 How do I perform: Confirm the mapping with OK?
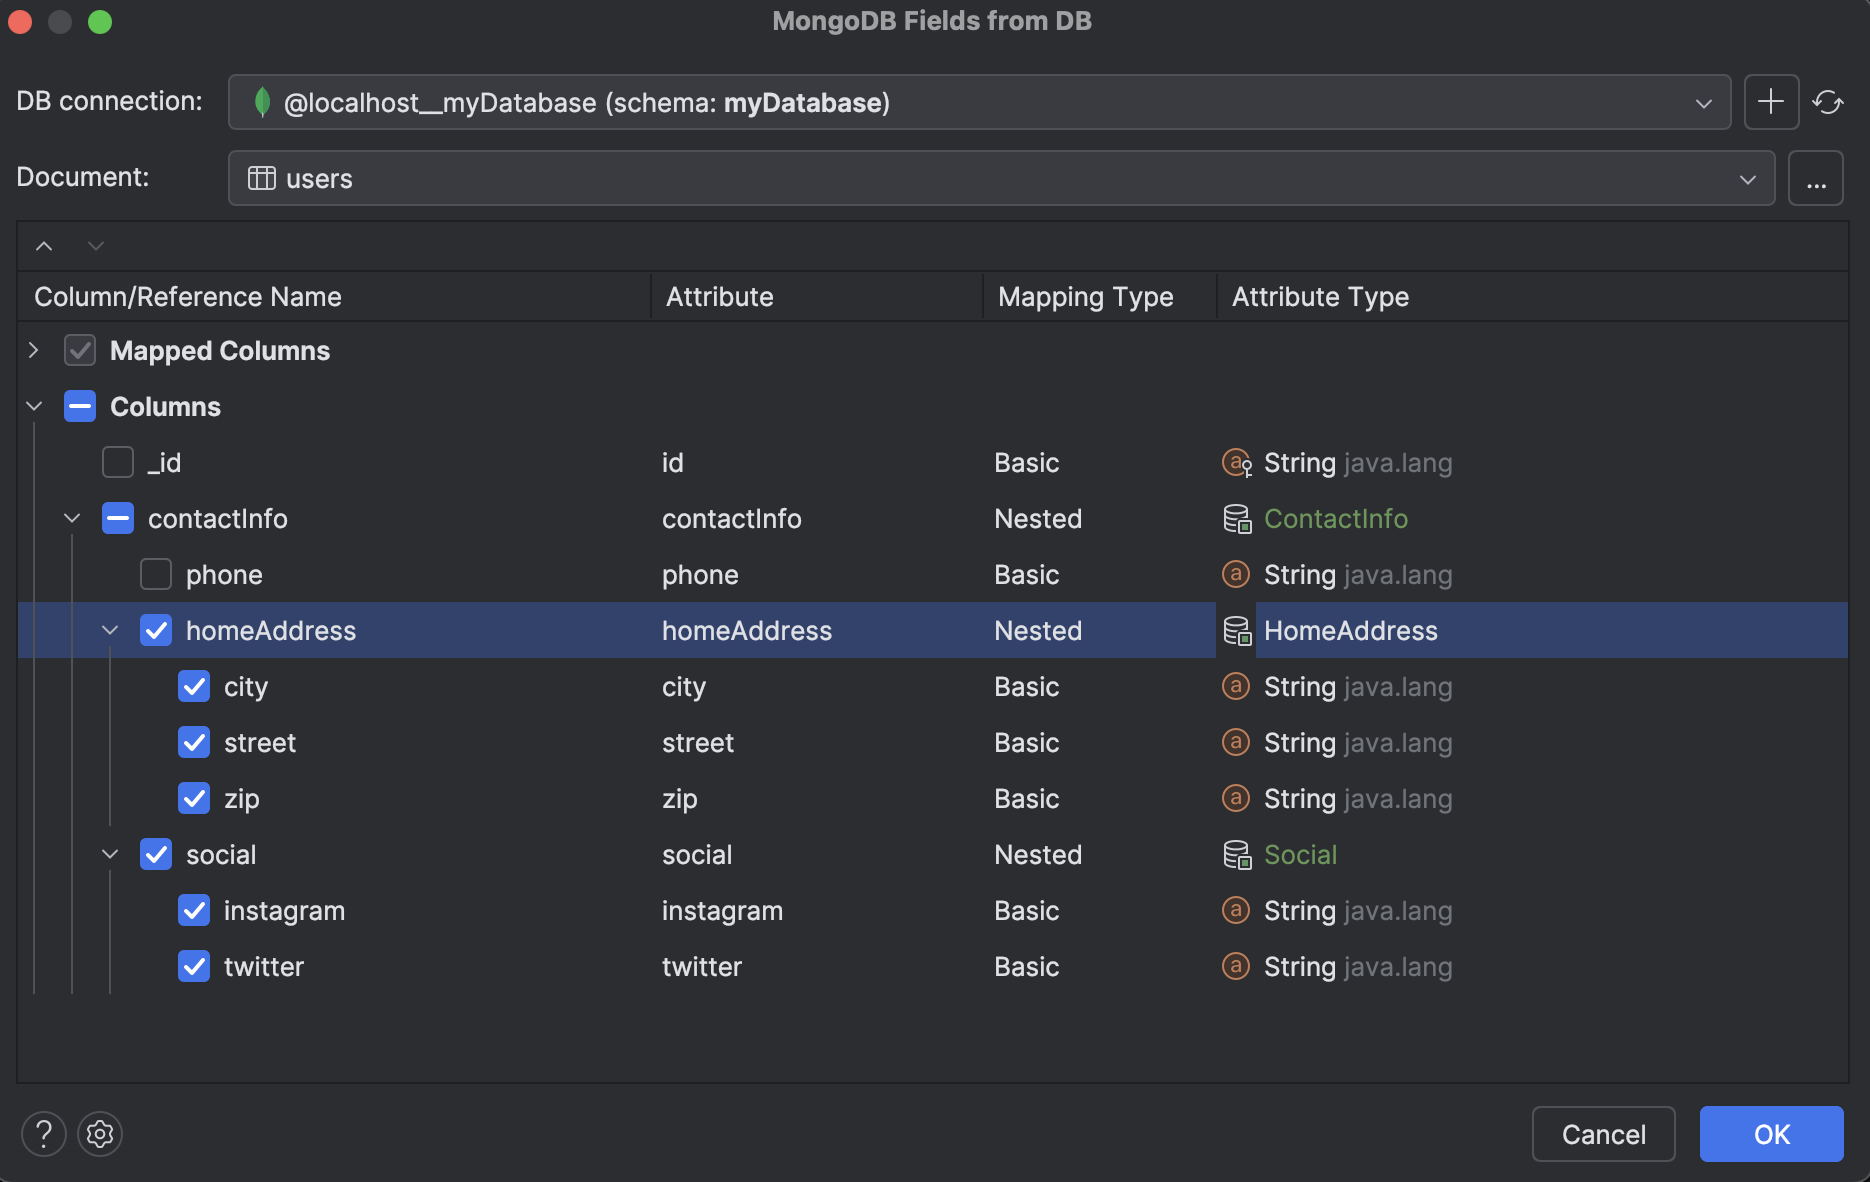[x=1771, y=1134]
